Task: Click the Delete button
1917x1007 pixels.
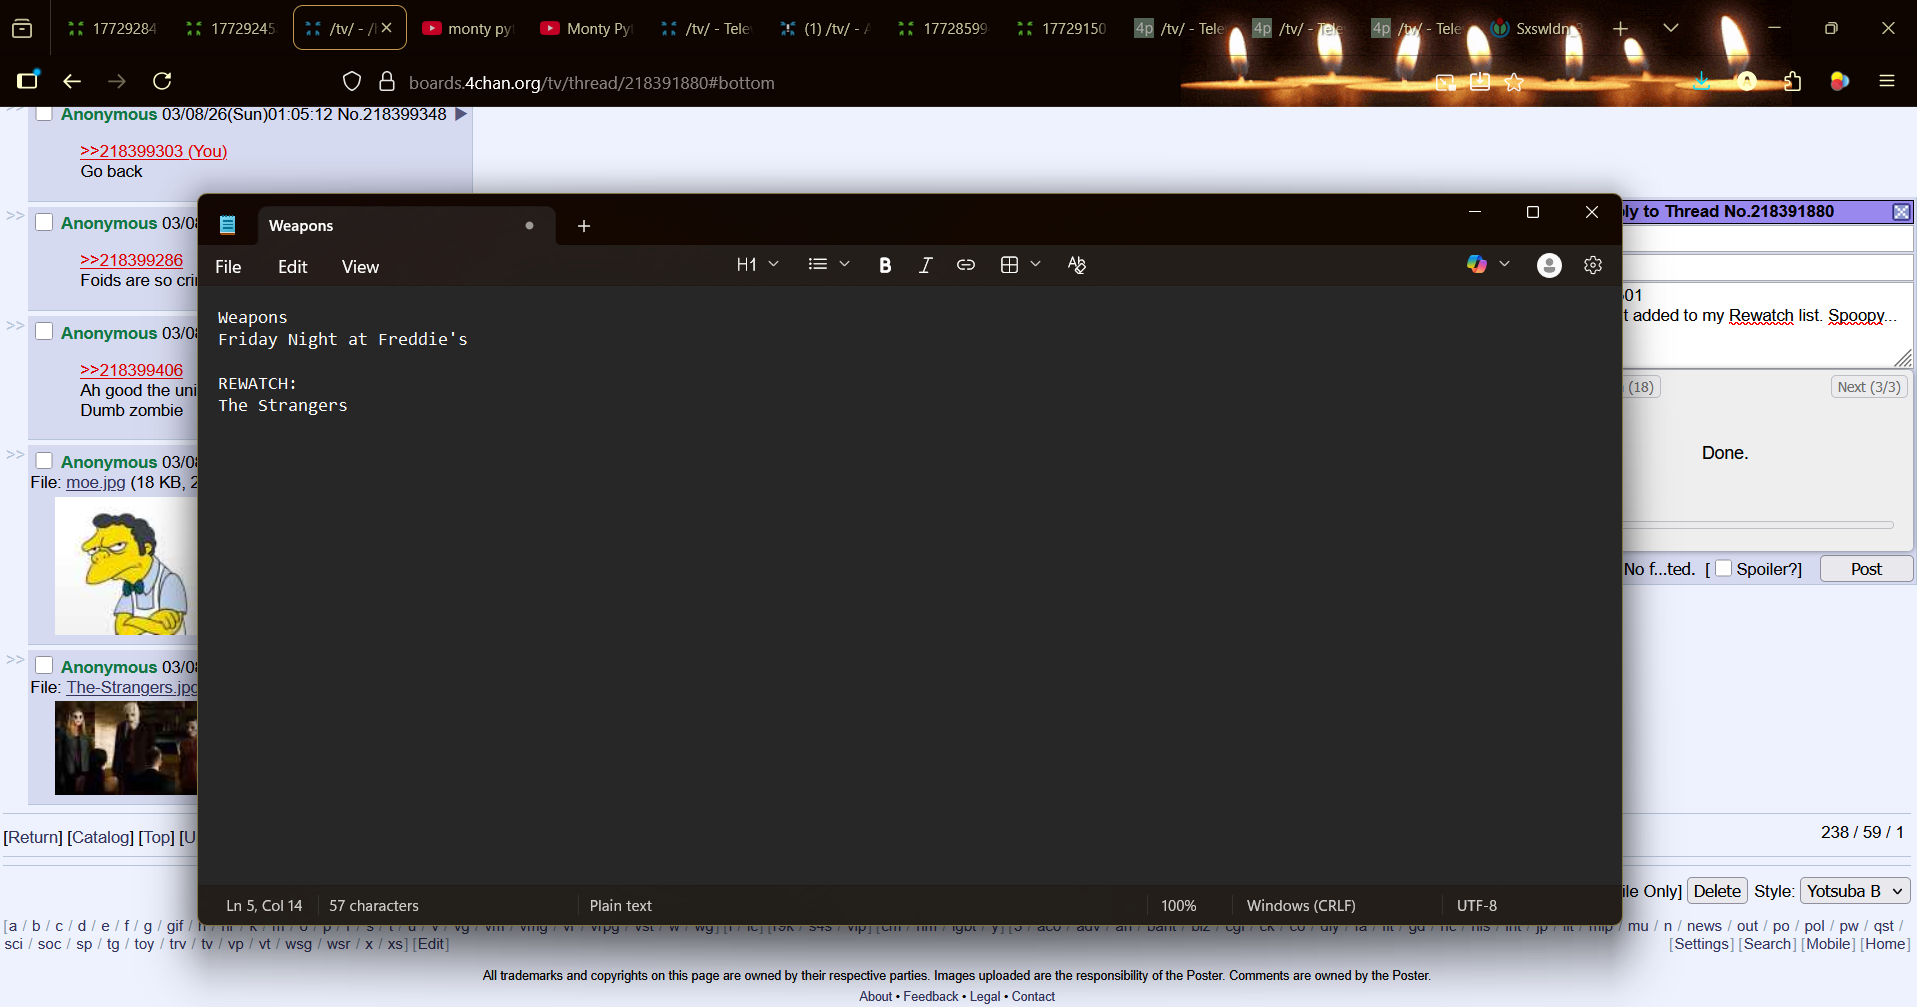Action: pyautogui.click(x=1717, y=891)
